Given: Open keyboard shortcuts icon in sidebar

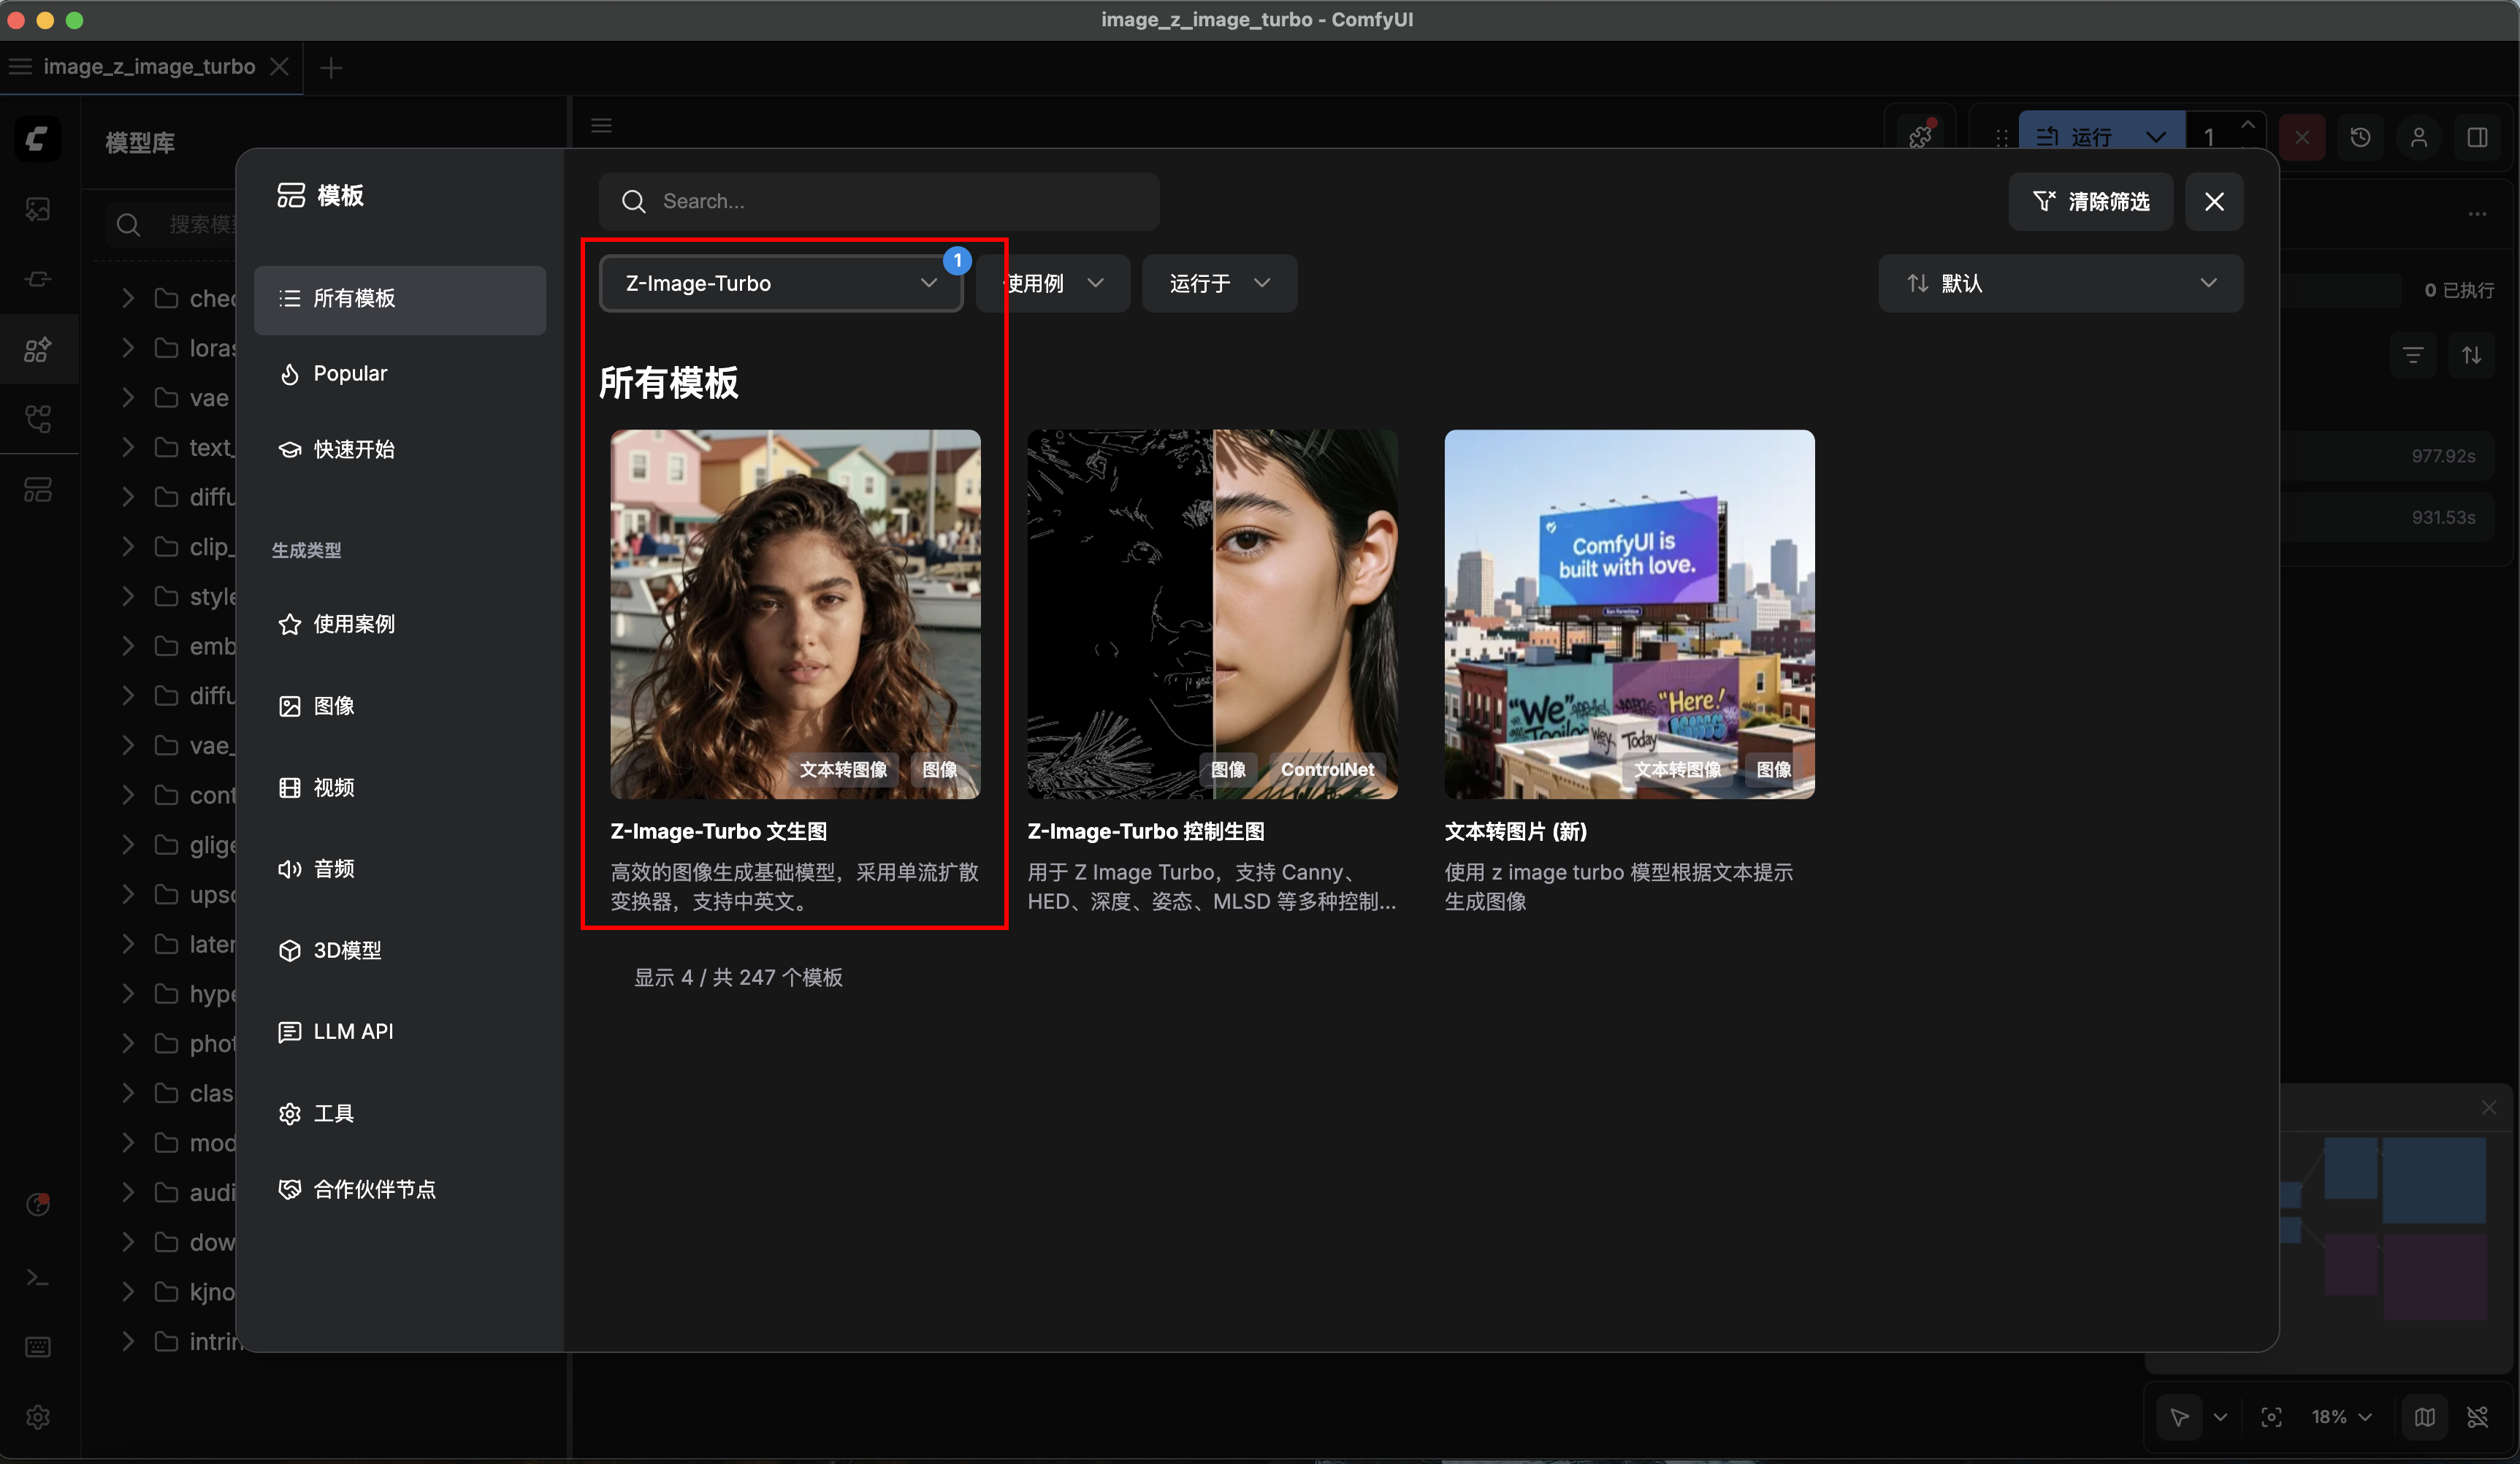Looking at the screenshot, I should coord(38,1347).
